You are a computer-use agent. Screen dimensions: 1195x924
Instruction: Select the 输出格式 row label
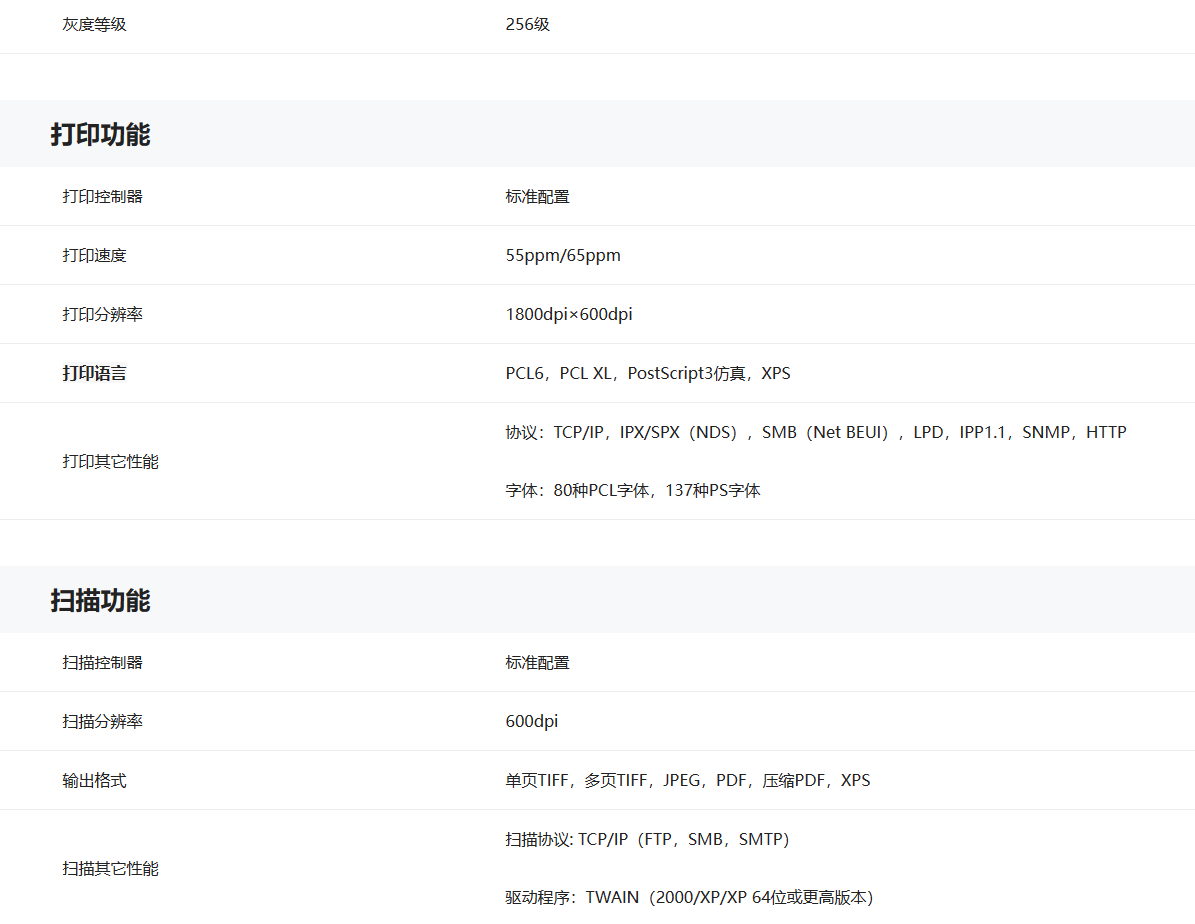[94, 781]
